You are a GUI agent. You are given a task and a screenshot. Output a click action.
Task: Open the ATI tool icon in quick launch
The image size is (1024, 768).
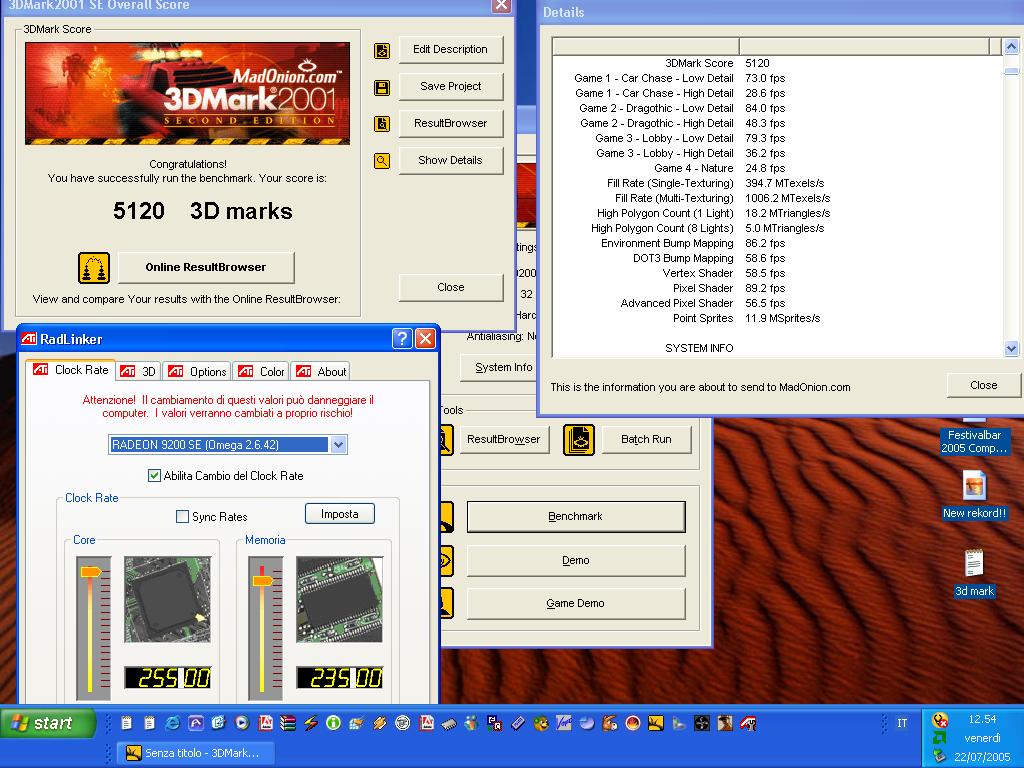[x=748, y=723]
